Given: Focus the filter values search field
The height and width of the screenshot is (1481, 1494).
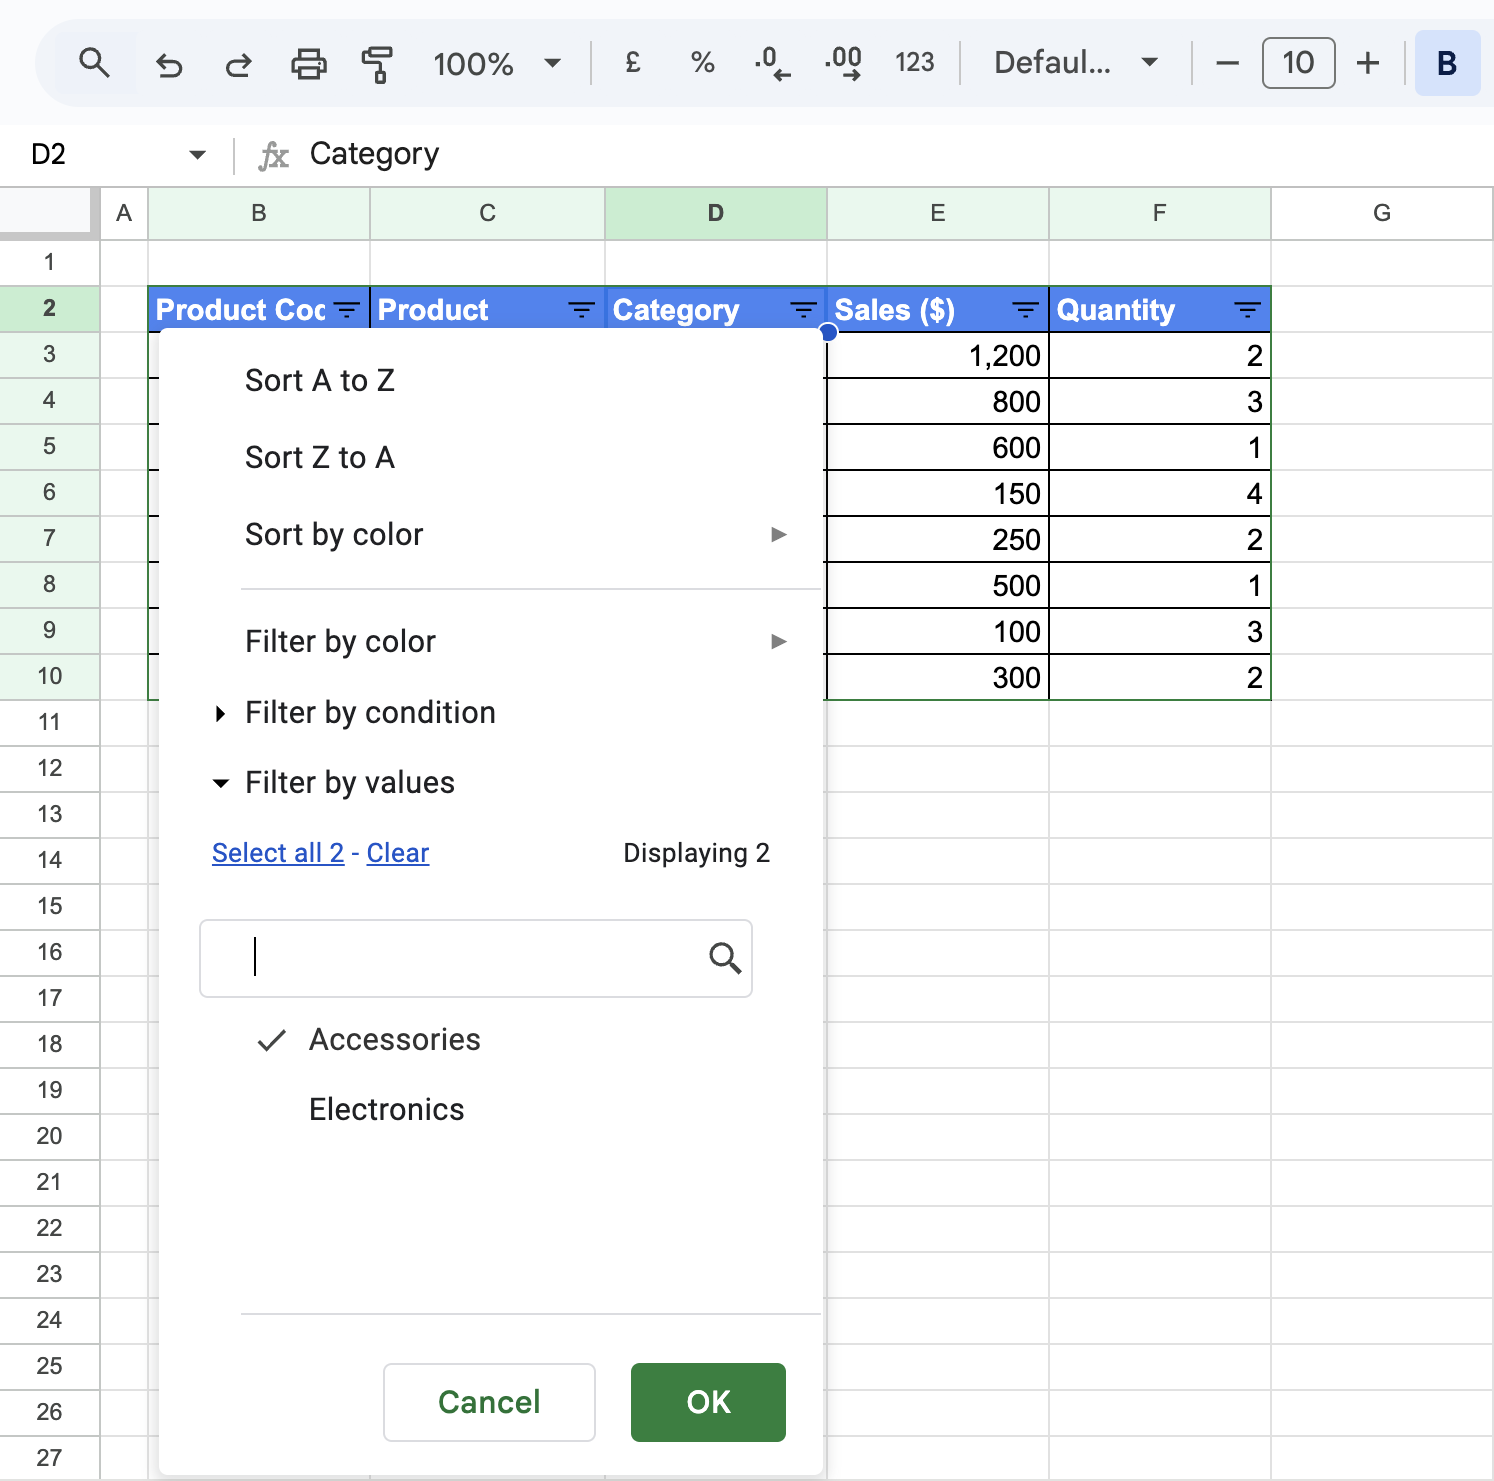Looking at the screenshot, I should pyautogui.click(x=475, y=958).
